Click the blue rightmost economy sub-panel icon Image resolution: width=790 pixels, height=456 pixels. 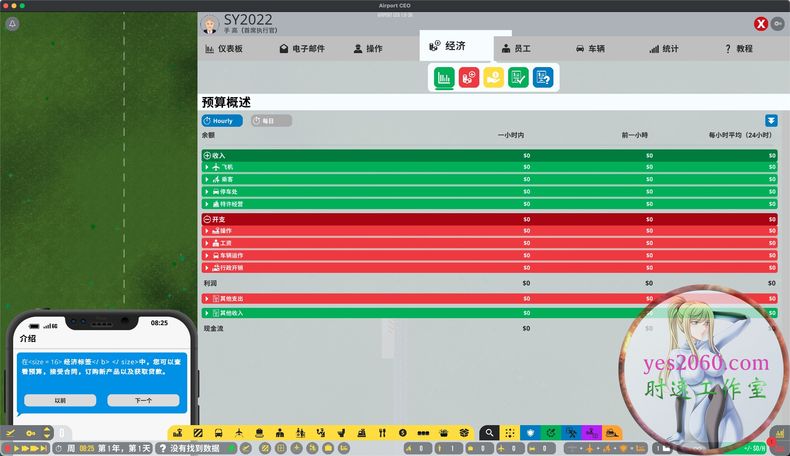pyautogui.click(x=543, y=77)
